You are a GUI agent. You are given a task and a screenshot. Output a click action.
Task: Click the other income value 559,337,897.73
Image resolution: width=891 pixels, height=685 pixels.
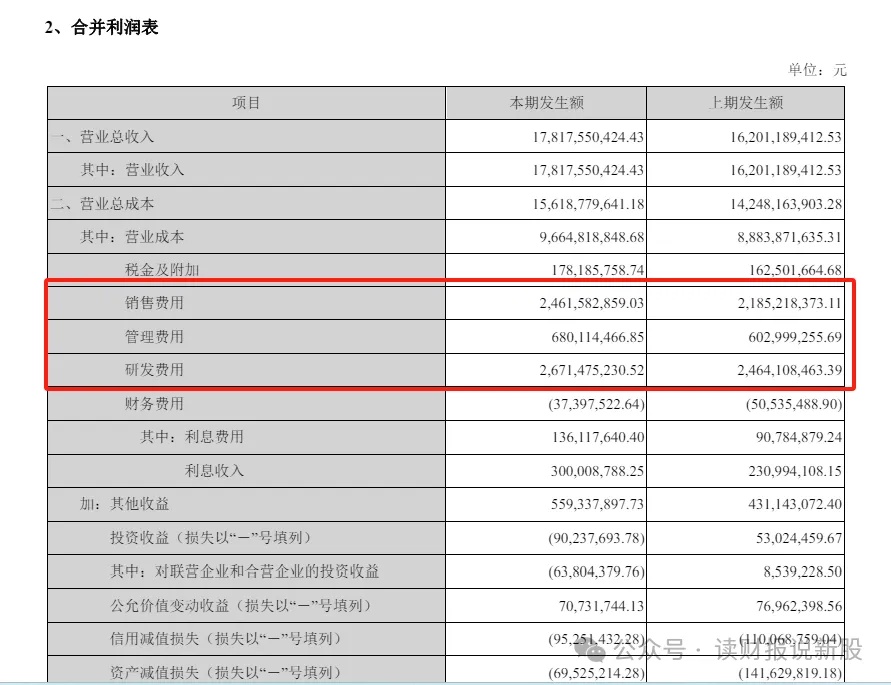point(597,504)
